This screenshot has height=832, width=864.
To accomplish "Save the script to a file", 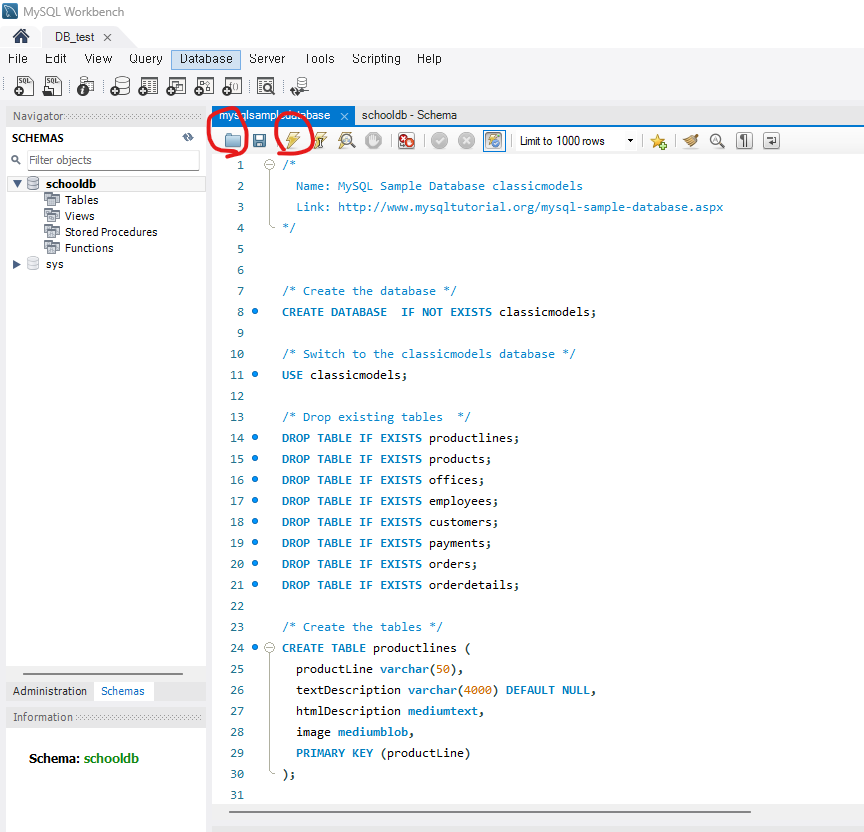I will tap(260, 141).
